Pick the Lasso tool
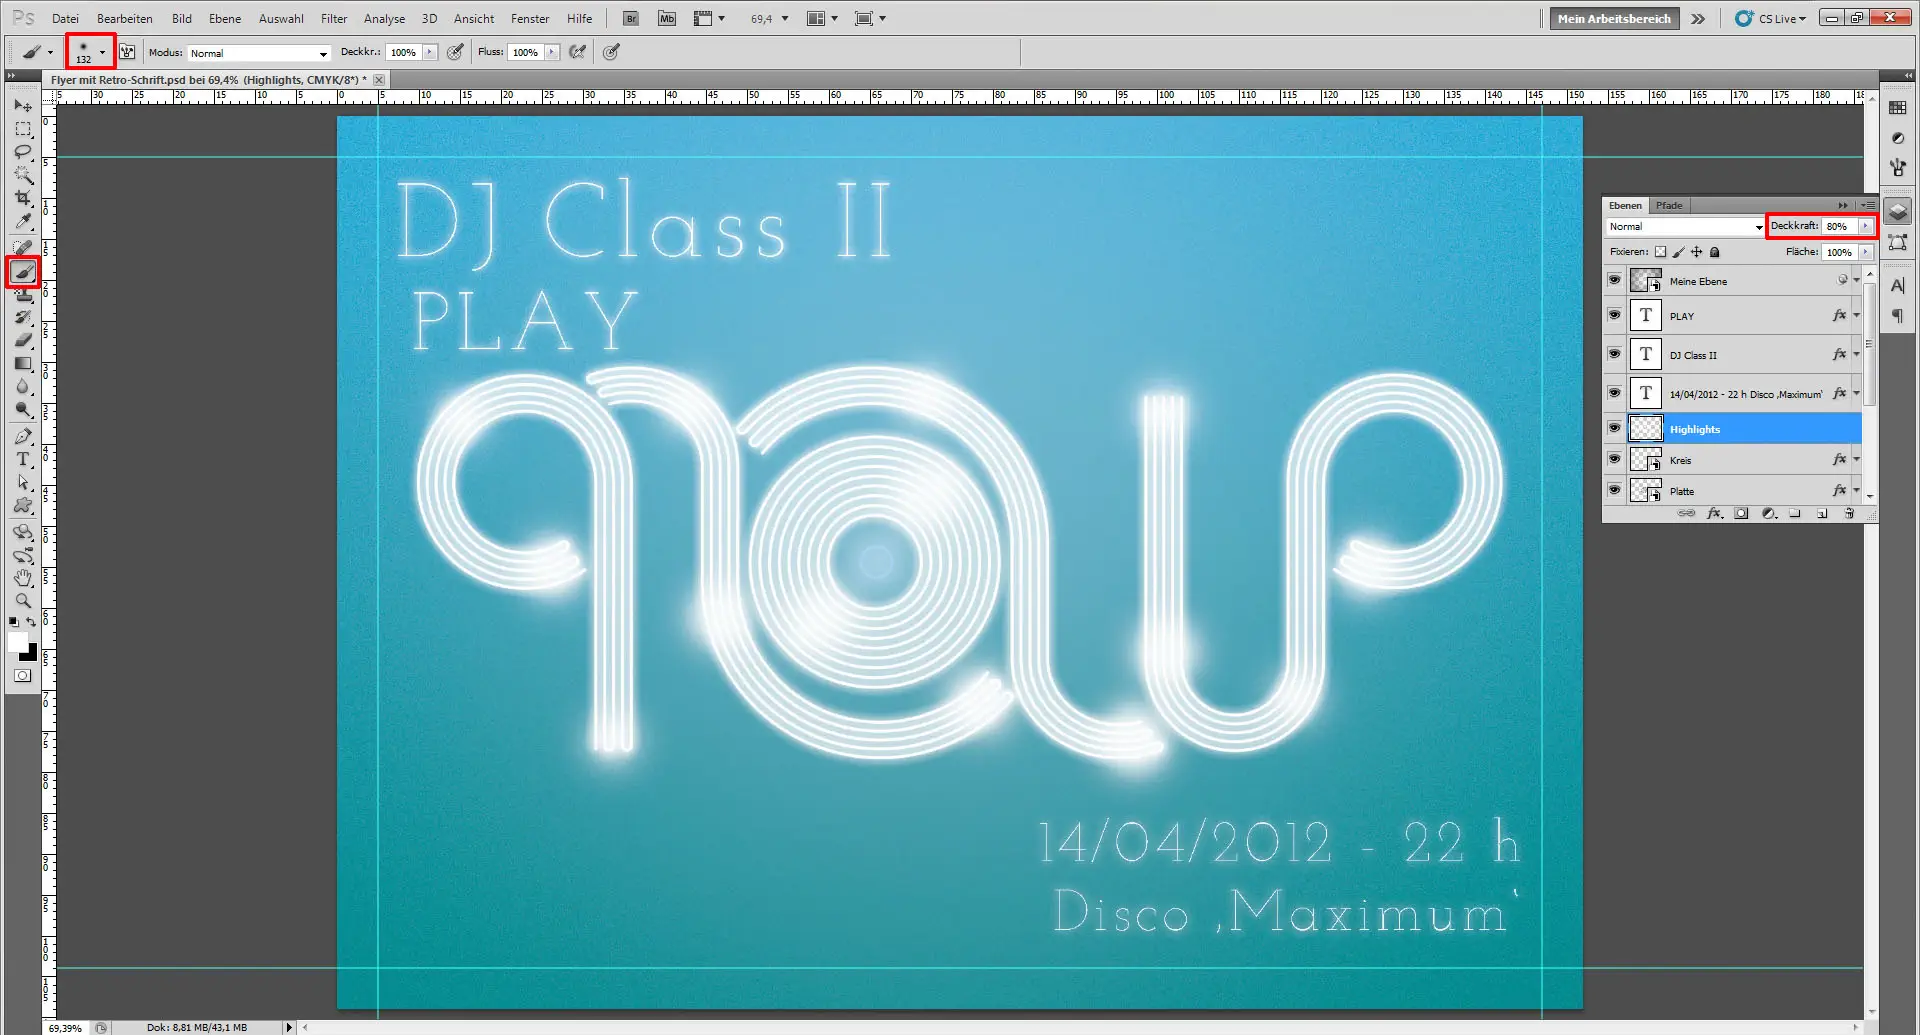Viewport: 1920px width, 1035px height. 23,152
